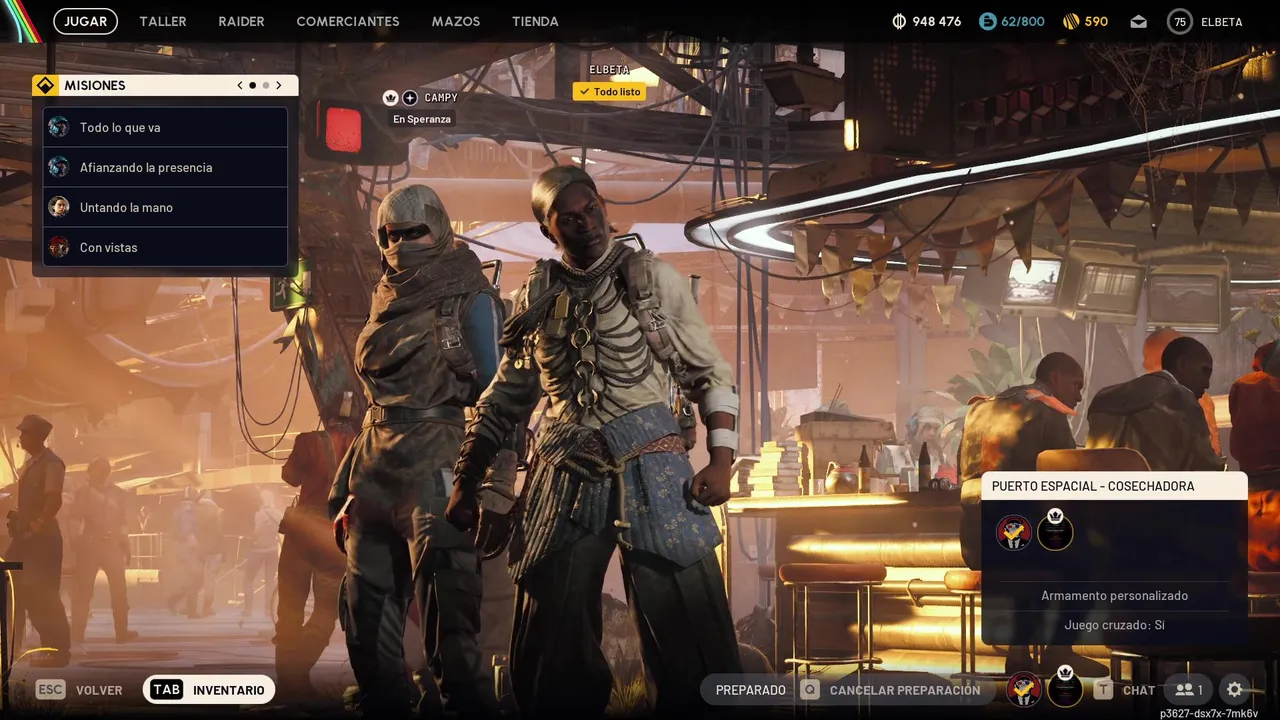Click the ESC key icon

pyautogui.click(x=50, y=689)
